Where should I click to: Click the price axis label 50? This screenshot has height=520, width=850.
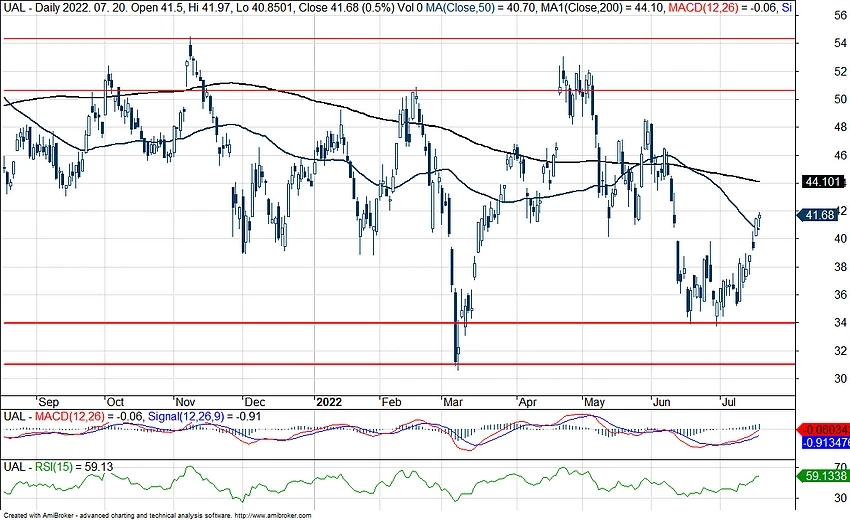pos(841,99)
